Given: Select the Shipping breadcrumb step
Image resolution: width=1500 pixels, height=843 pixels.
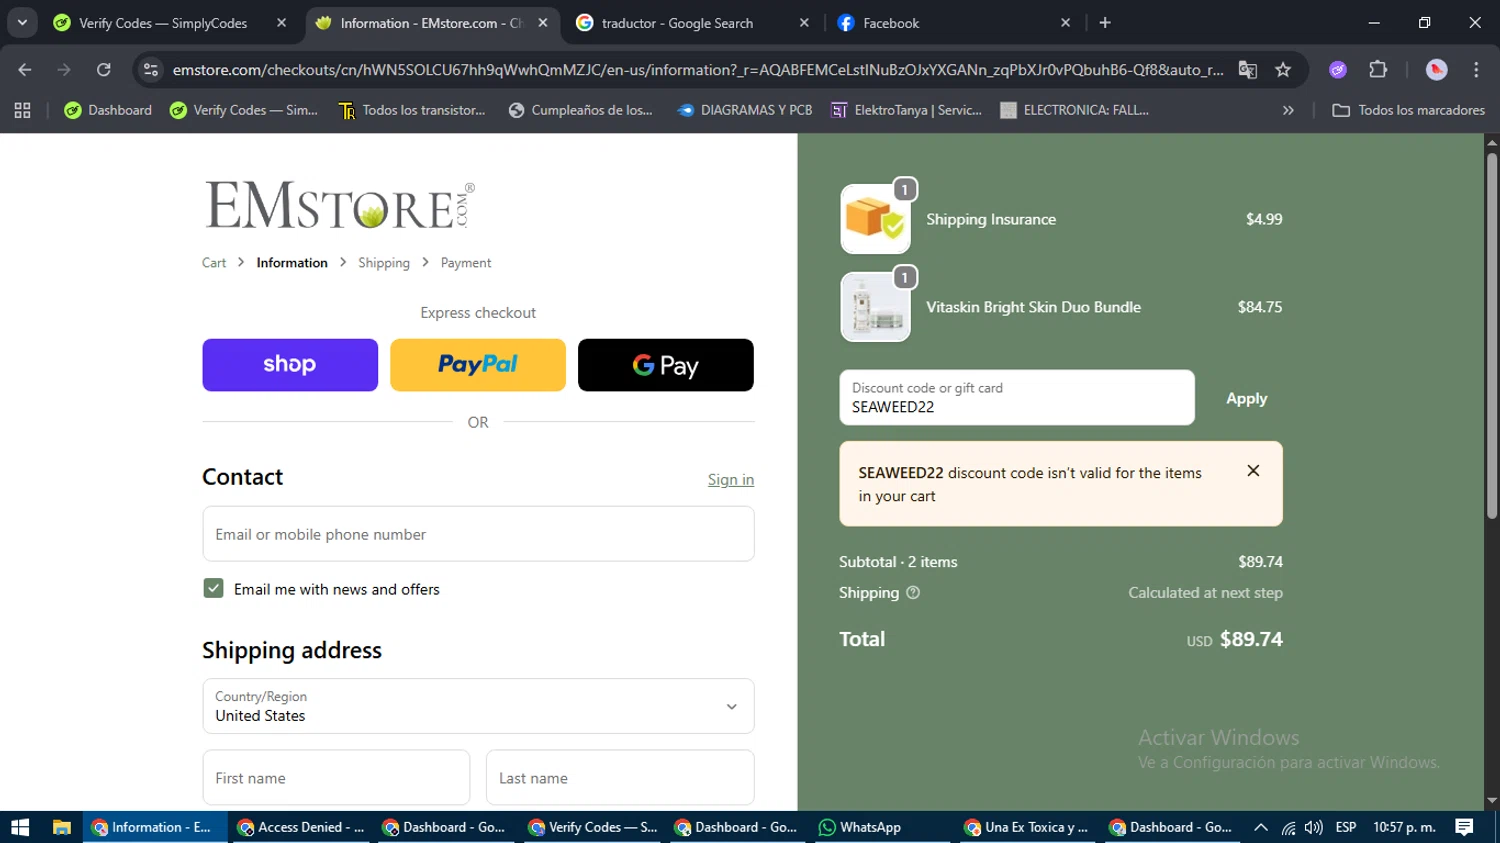Looking at the screenshot, I should pyautogui.click(x=384, y=263).
